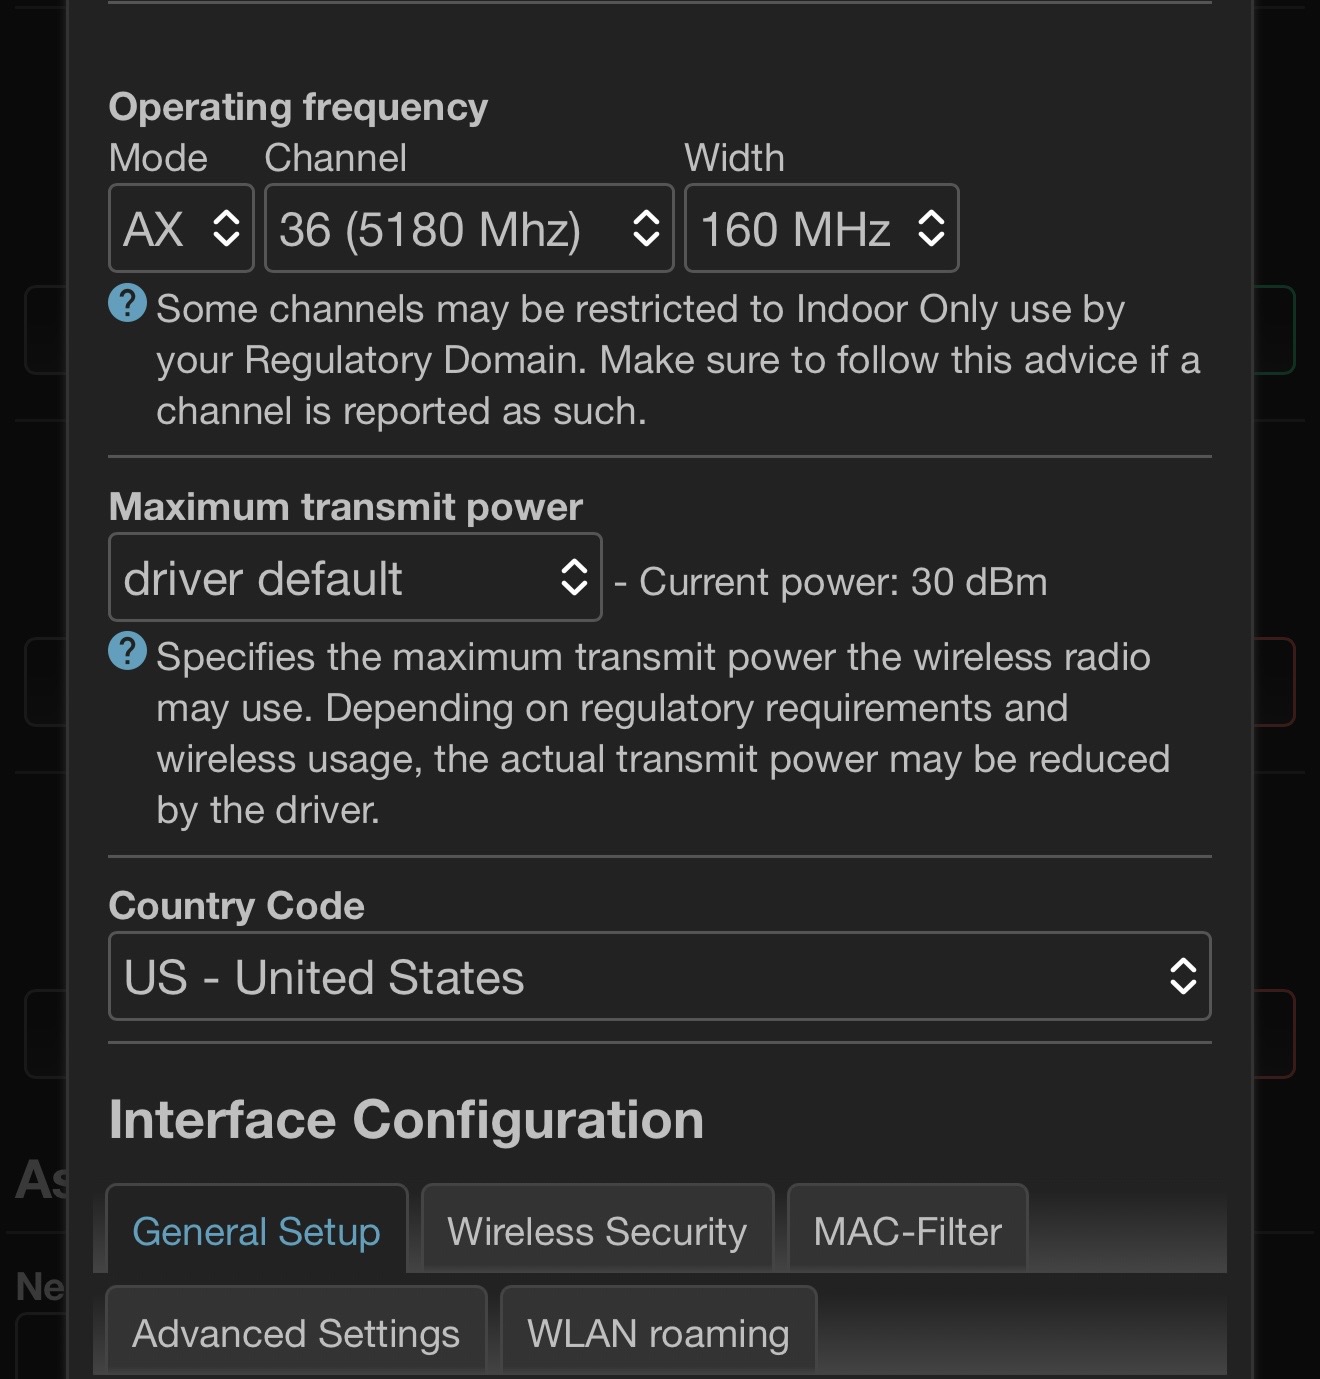Click the Country Code label
The width and height of the screenshot is (1320, 1379).
tap(236, 906)
